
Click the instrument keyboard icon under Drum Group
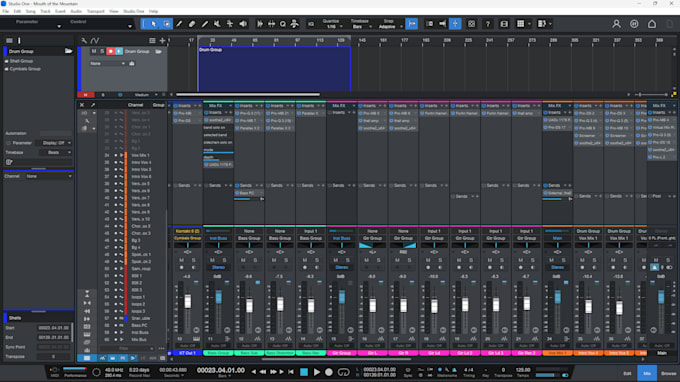[132, 63]
